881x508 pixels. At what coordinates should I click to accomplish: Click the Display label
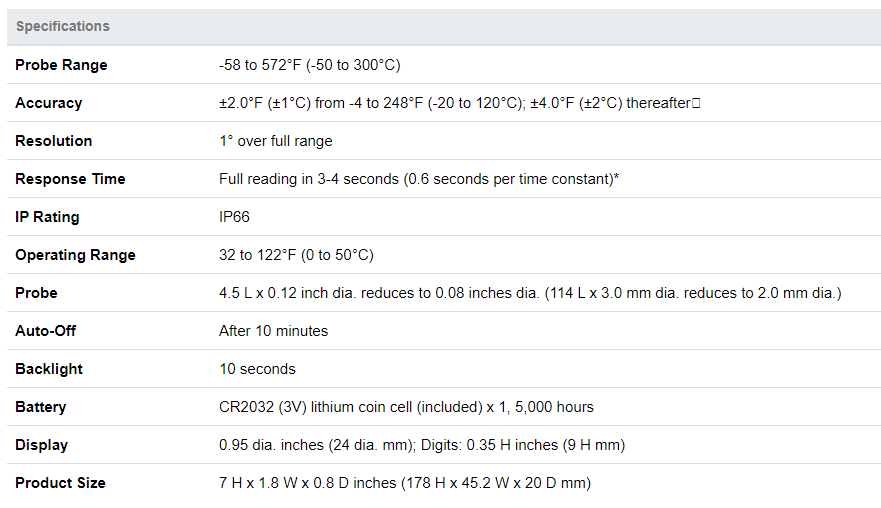click(41, 445)
